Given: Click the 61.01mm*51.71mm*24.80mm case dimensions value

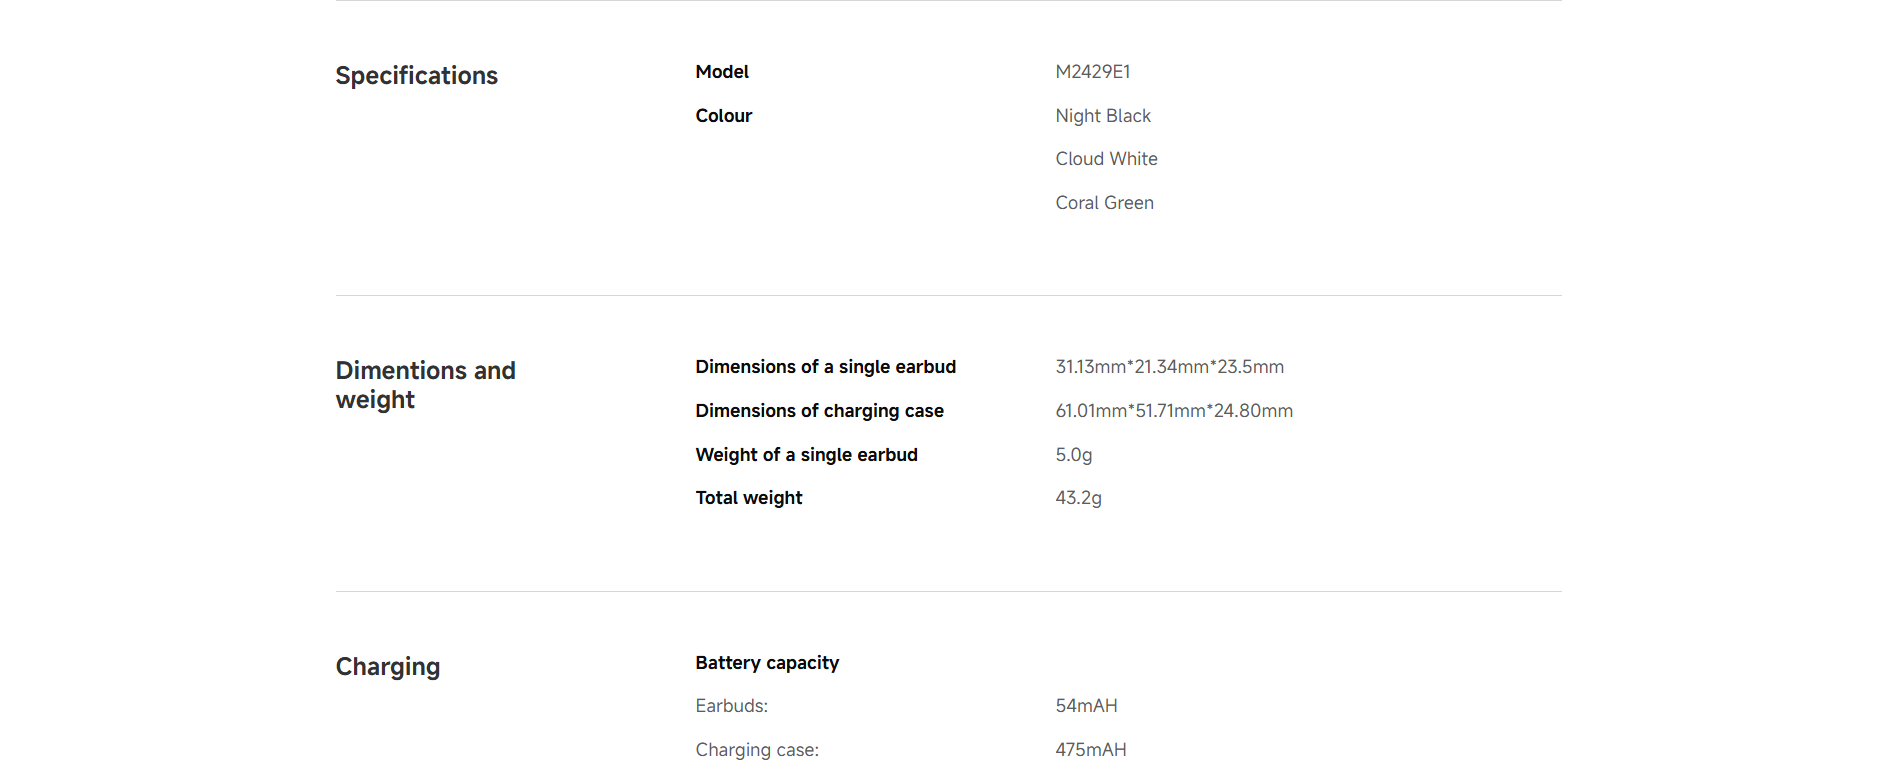Looking at the screenshot, I should (1174, 411).
